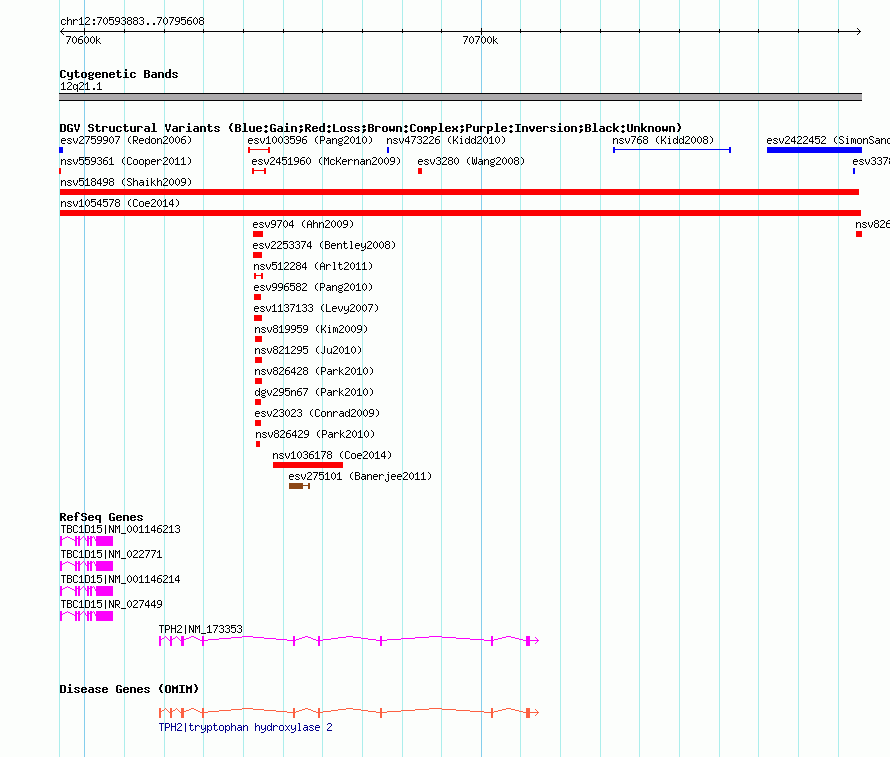Click the esv1137133 (Levy2007) label
Image resolution: width=890 pixels, height=757 pixels.
point(316,308)
